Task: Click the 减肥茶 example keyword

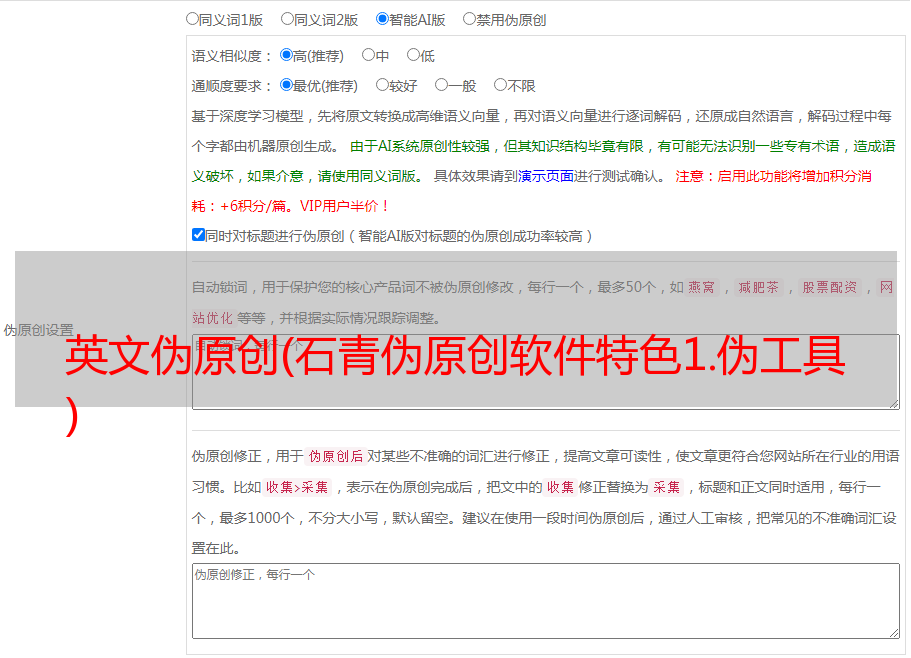Action: coord(758,287)
